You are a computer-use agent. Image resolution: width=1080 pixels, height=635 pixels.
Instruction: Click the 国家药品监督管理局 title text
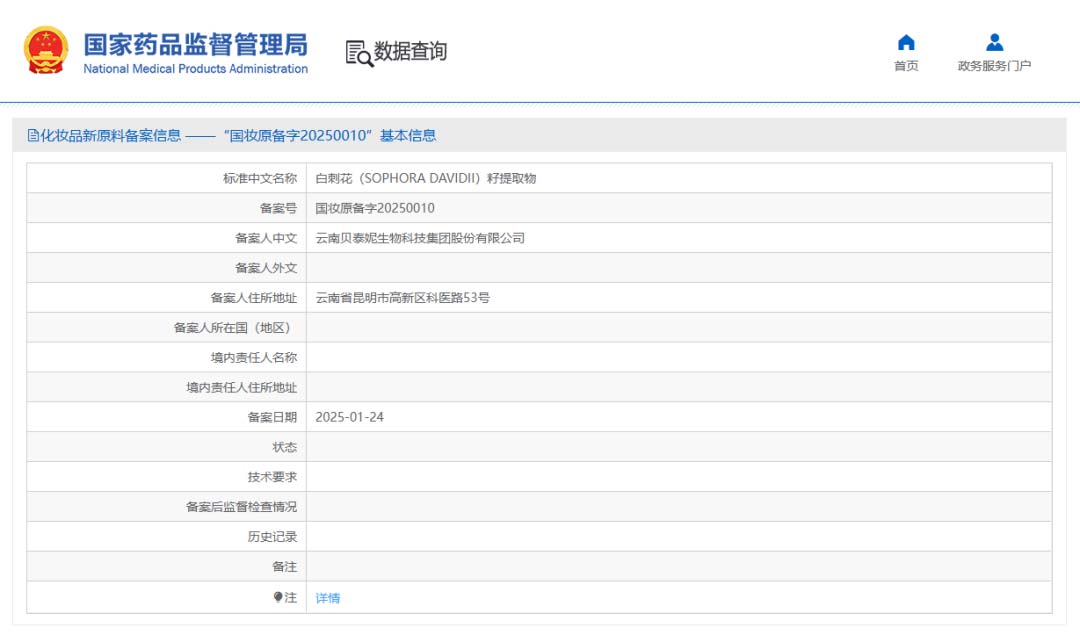click(195, 44)
